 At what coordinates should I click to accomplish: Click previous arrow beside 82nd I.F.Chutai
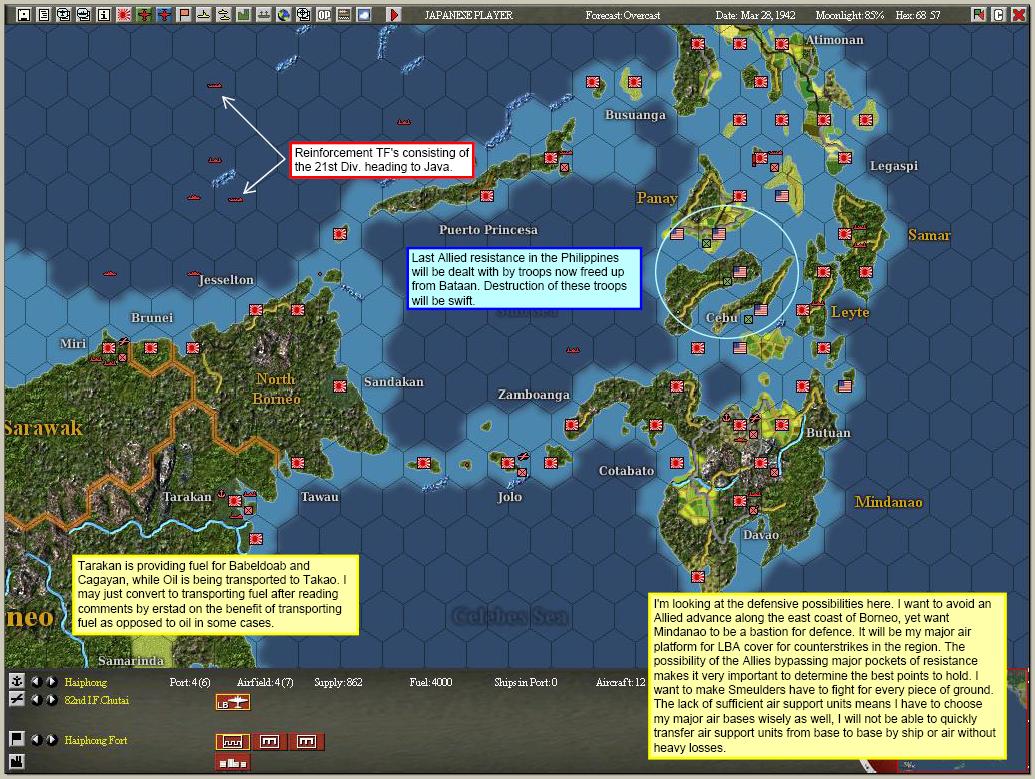click(36, 699)
